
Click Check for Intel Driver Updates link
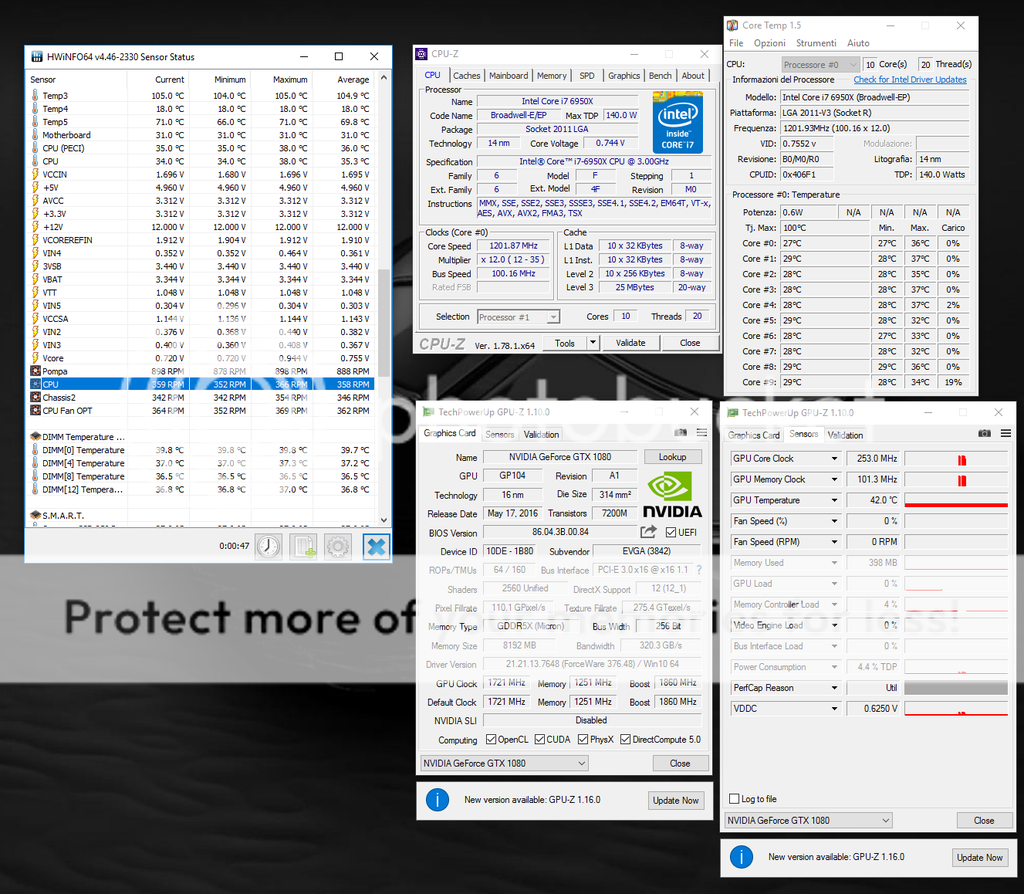tap(909, 80)
